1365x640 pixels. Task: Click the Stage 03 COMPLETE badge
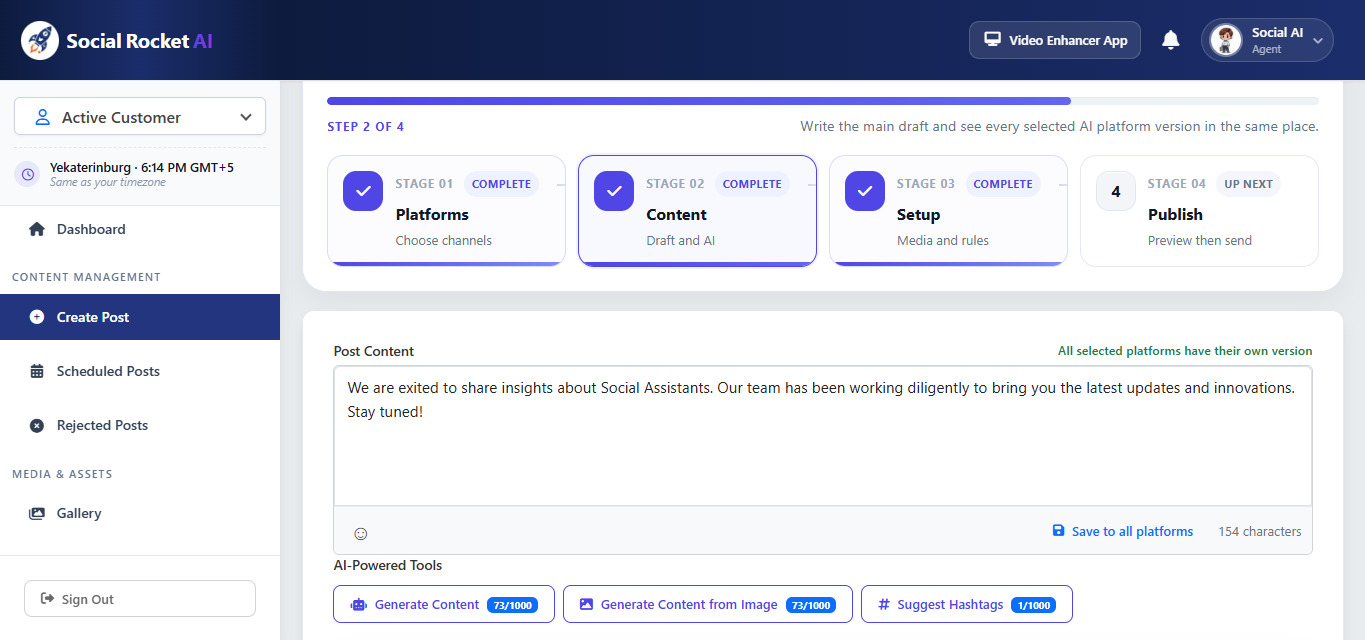point(1003,184)
